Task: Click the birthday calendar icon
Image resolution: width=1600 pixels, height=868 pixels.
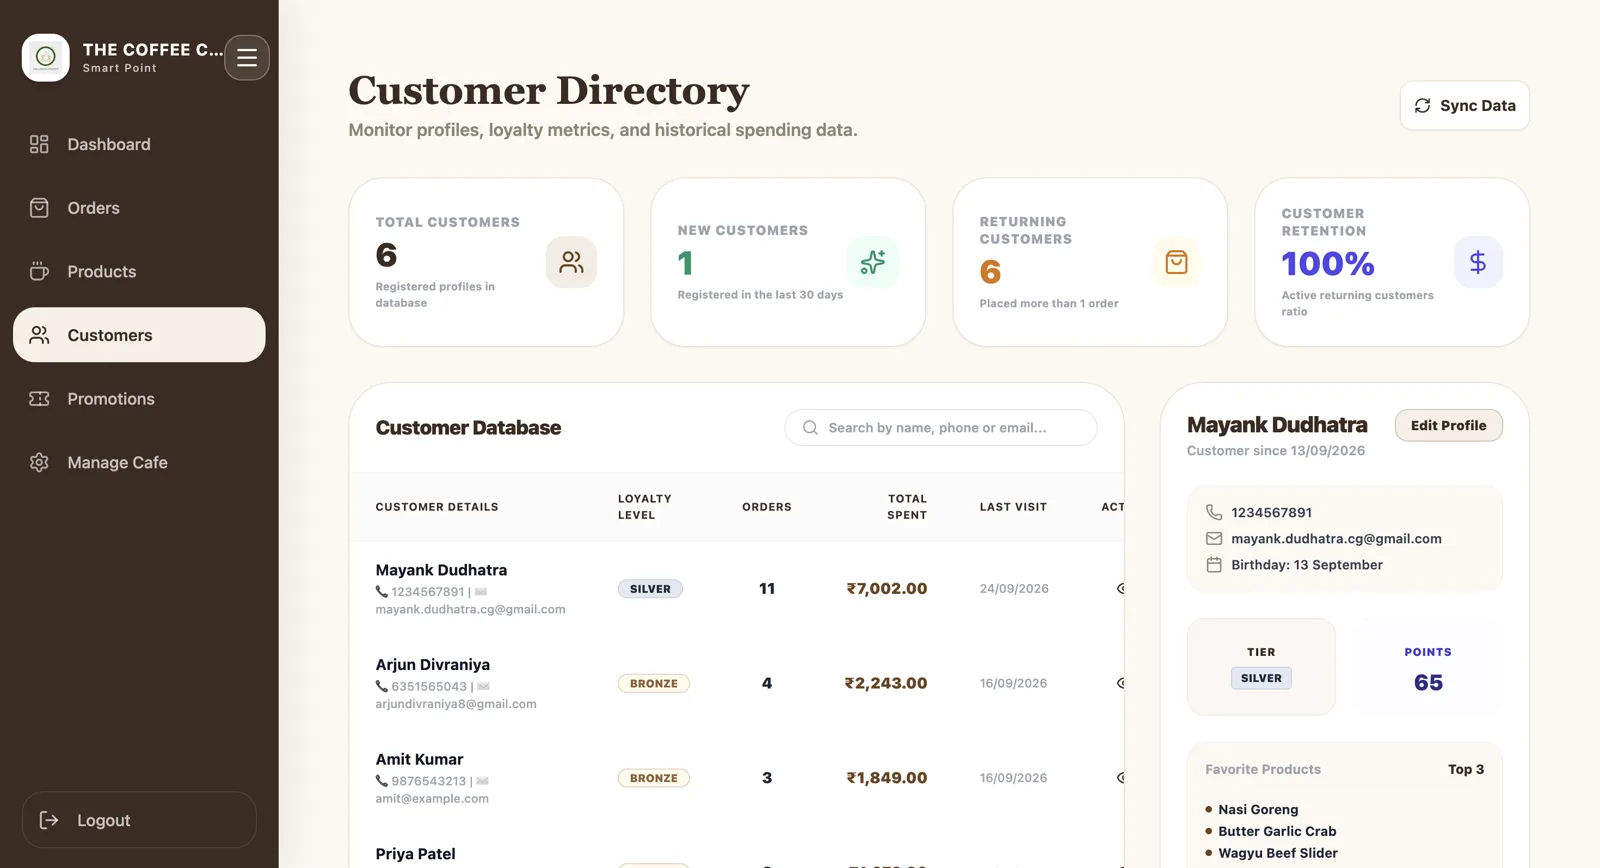Action: tap(1214, 565)
